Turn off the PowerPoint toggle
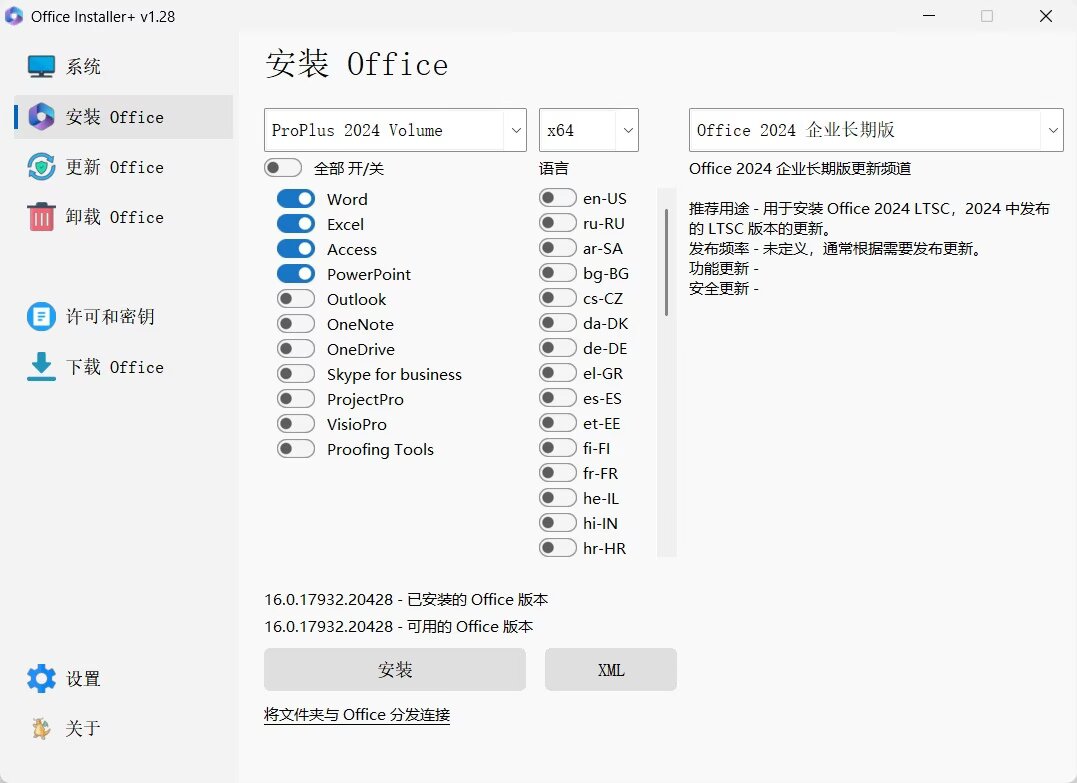Viewport: 1077px width, 783px height. 296,274
